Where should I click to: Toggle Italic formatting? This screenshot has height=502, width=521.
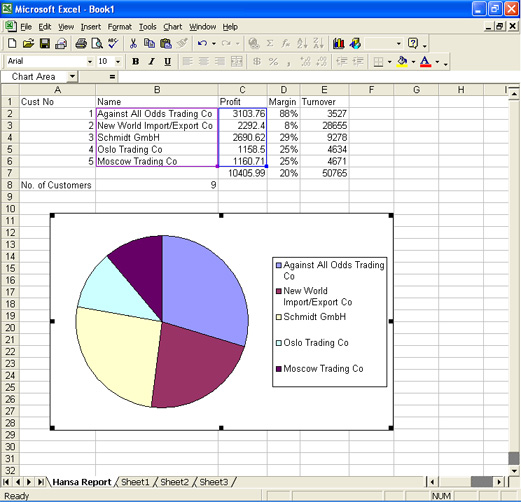152,61
